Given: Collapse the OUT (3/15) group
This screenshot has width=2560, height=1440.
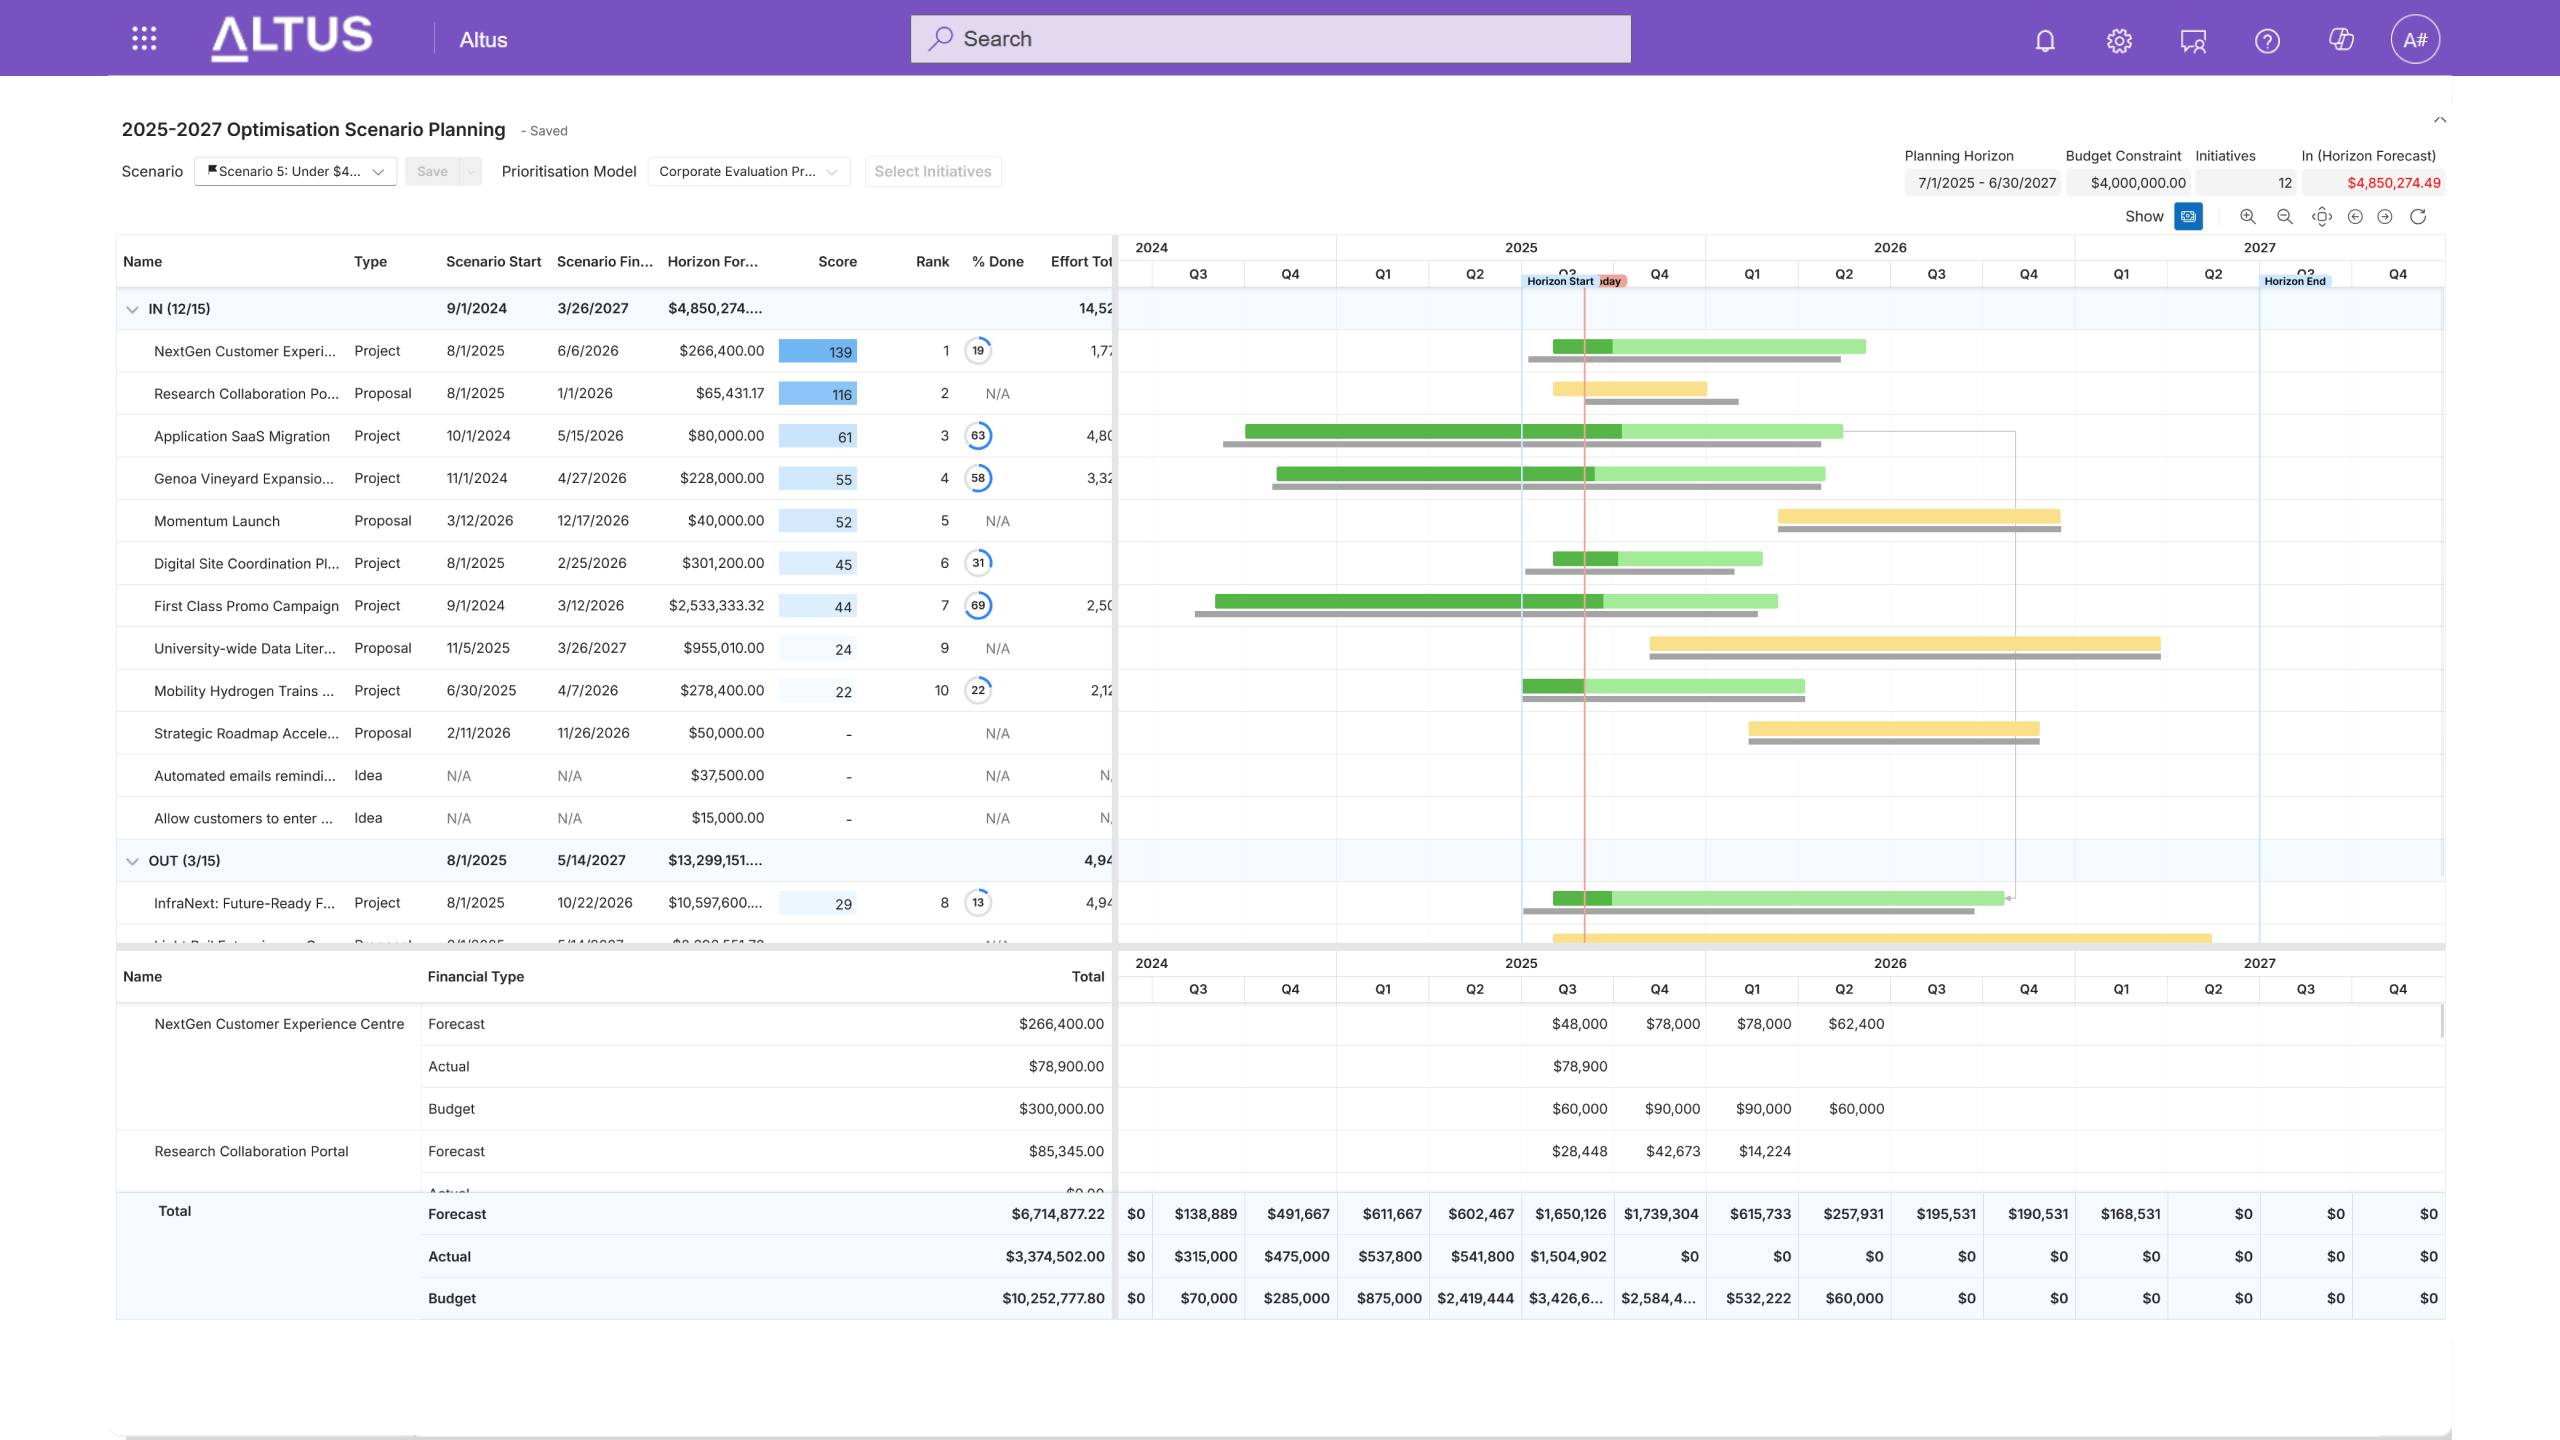Looking at the screenshot, I should pos(132,861).
